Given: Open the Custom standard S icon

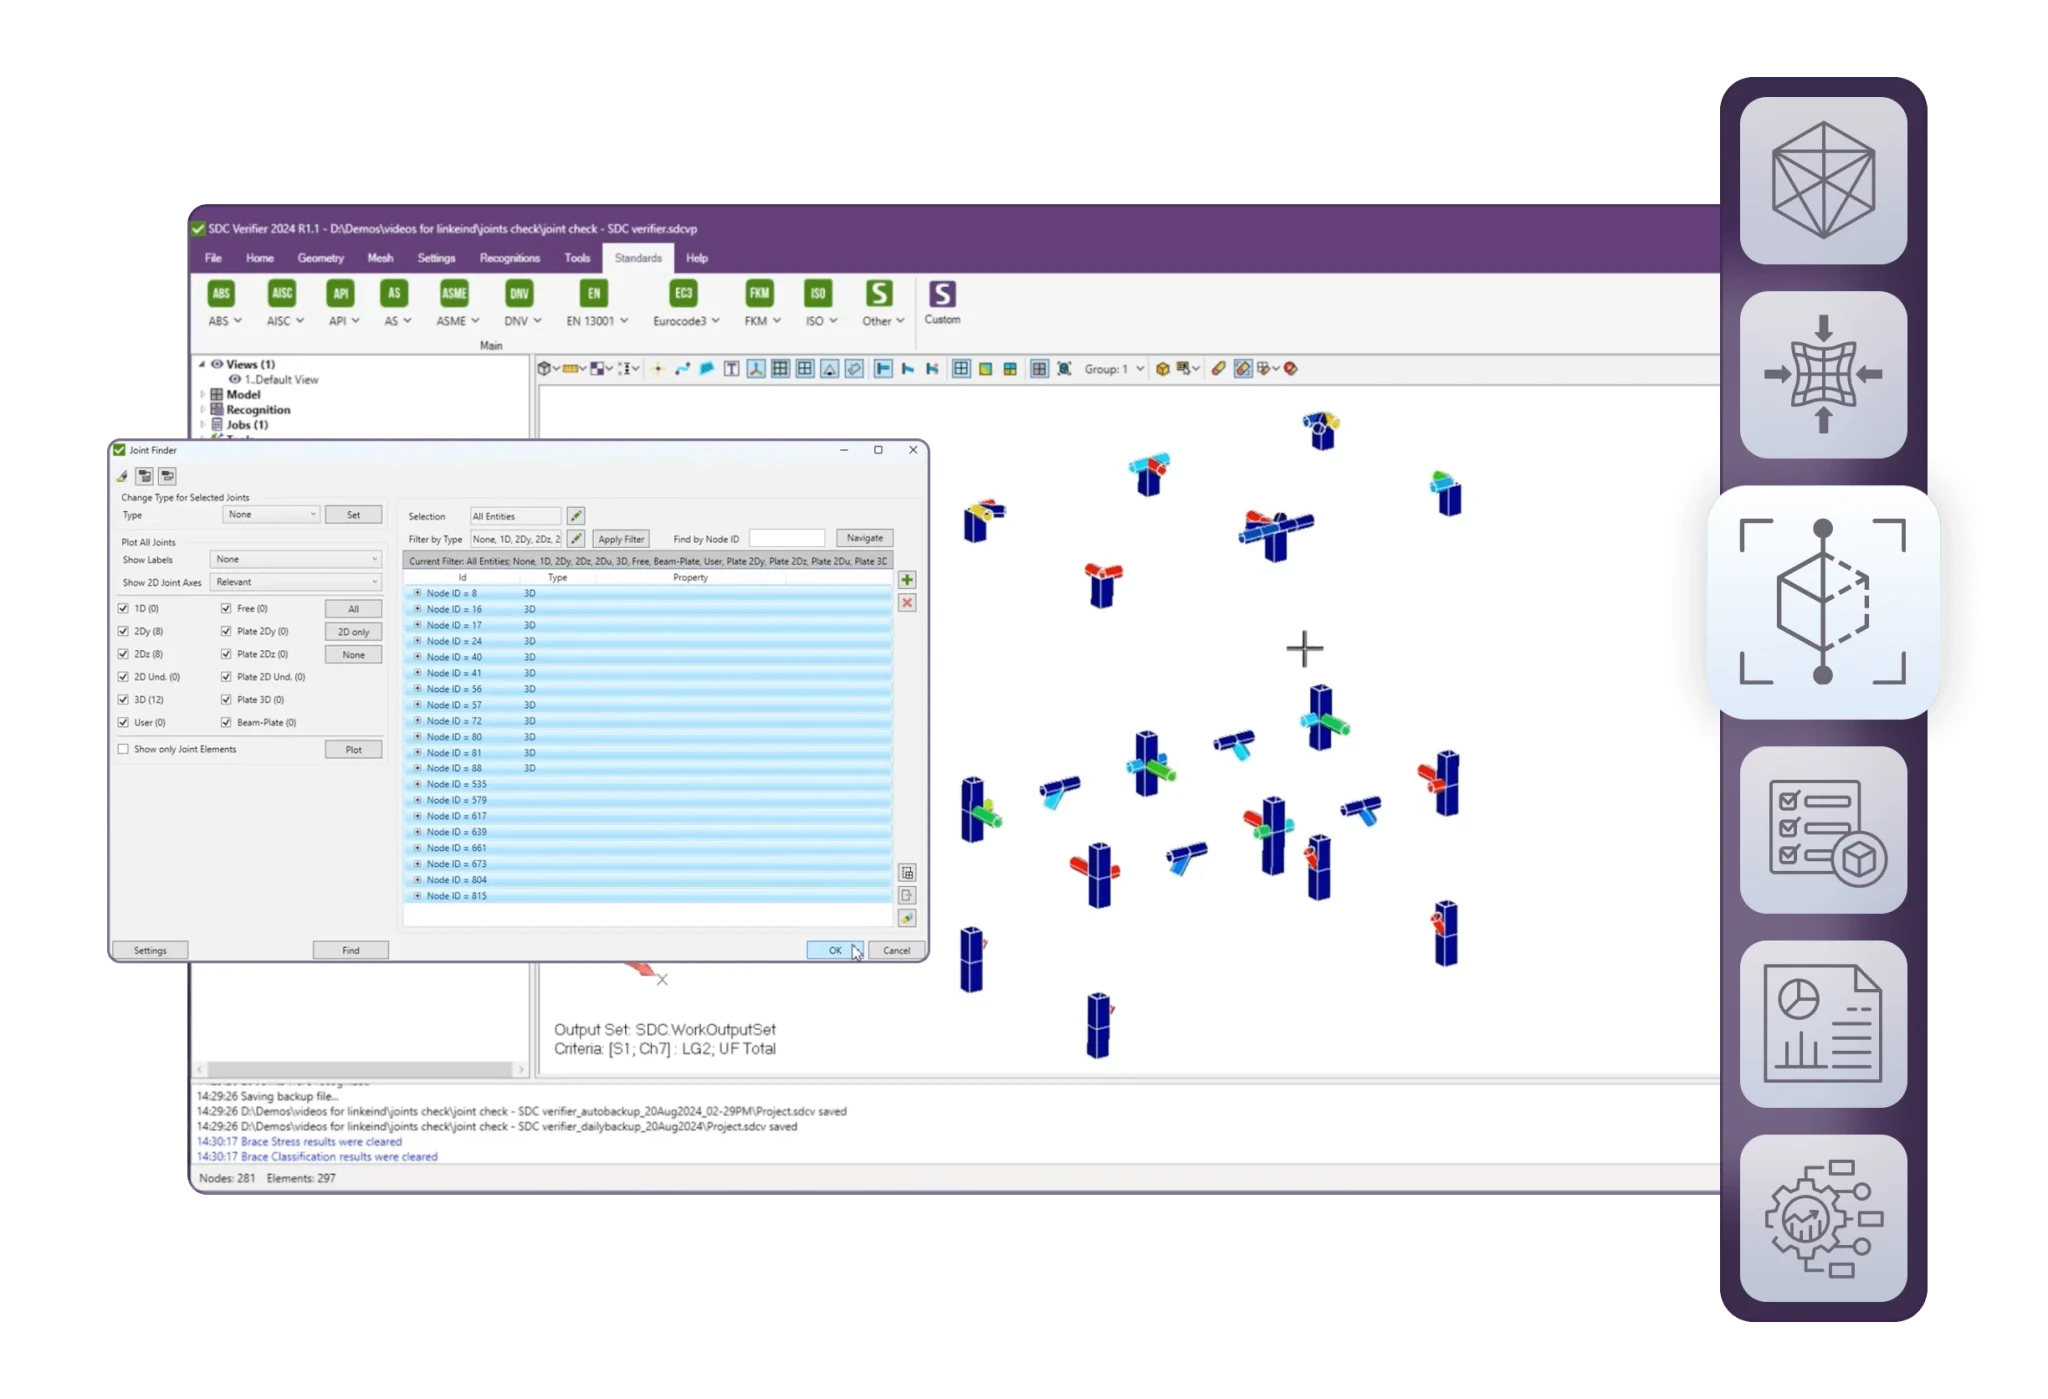Looking at the screenshot, I should pos(942,294).
